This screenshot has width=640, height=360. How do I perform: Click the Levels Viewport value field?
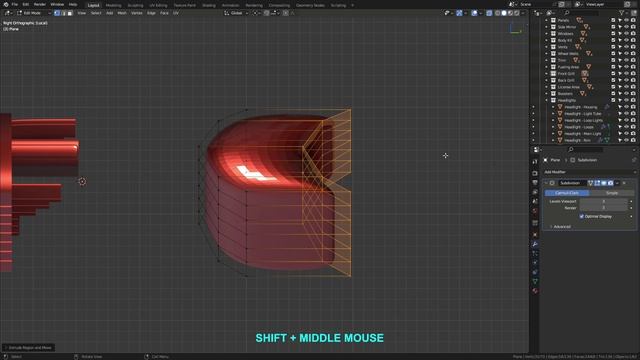point(604,201)
